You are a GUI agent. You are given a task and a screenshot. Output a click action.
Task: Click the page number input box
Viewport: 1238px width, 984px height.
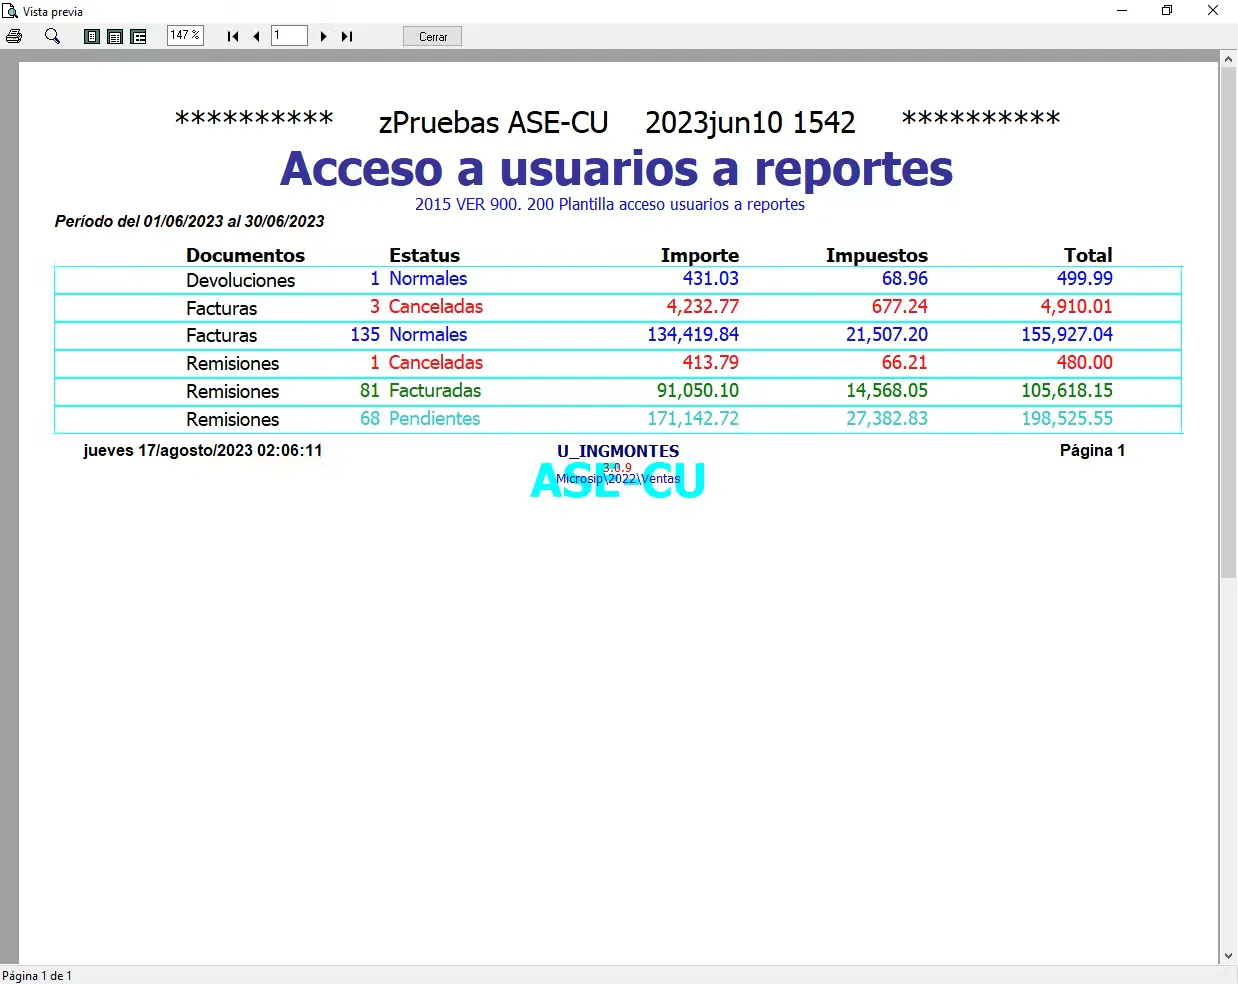289,36
